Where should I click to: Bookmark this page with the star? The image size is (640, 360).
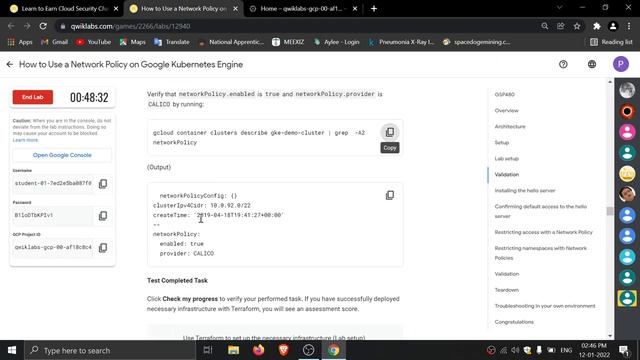577,26
